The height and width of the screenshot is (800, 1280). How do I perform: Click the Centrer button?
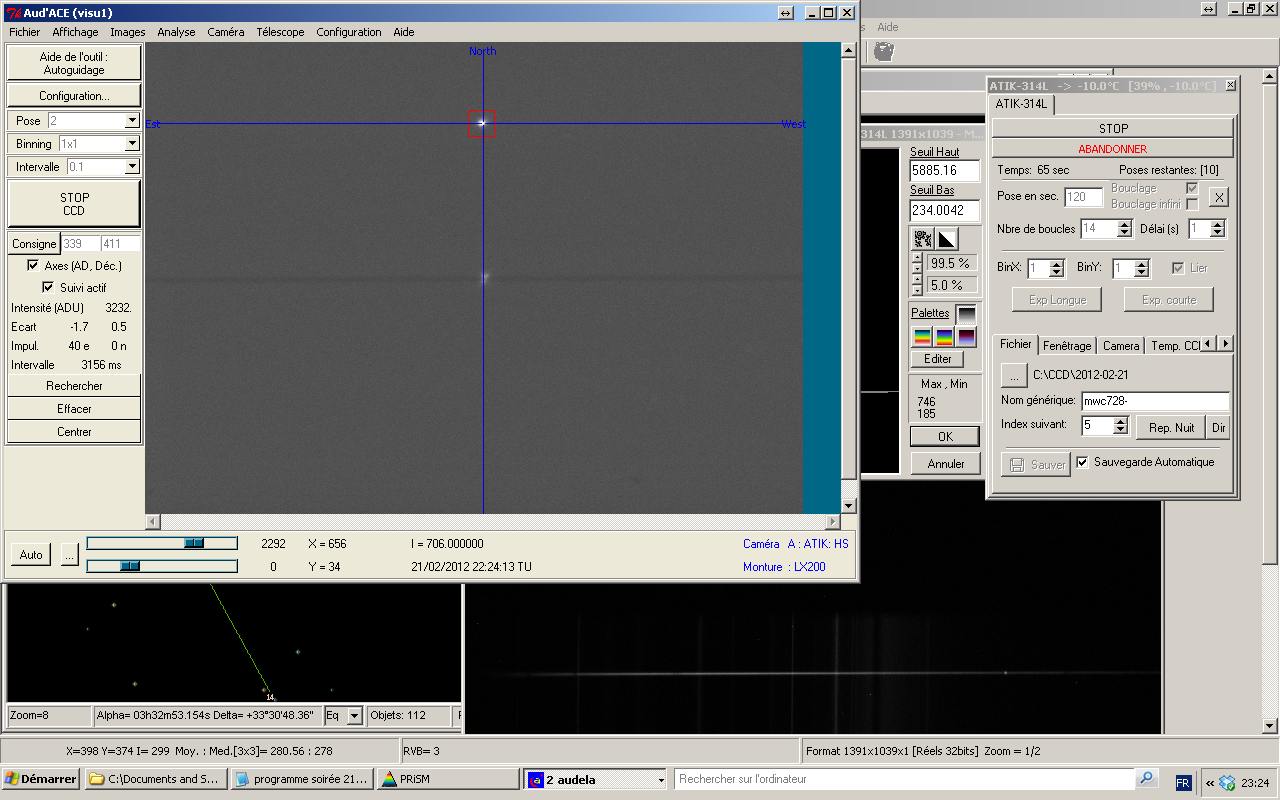pyautogui.click(x=74, y=432)
